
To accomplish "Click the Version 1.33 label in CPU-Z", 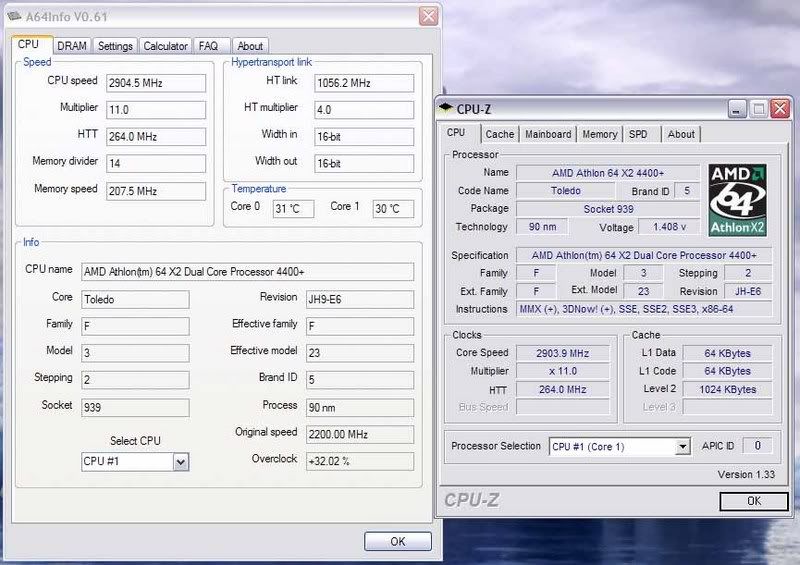I will 746,475.
